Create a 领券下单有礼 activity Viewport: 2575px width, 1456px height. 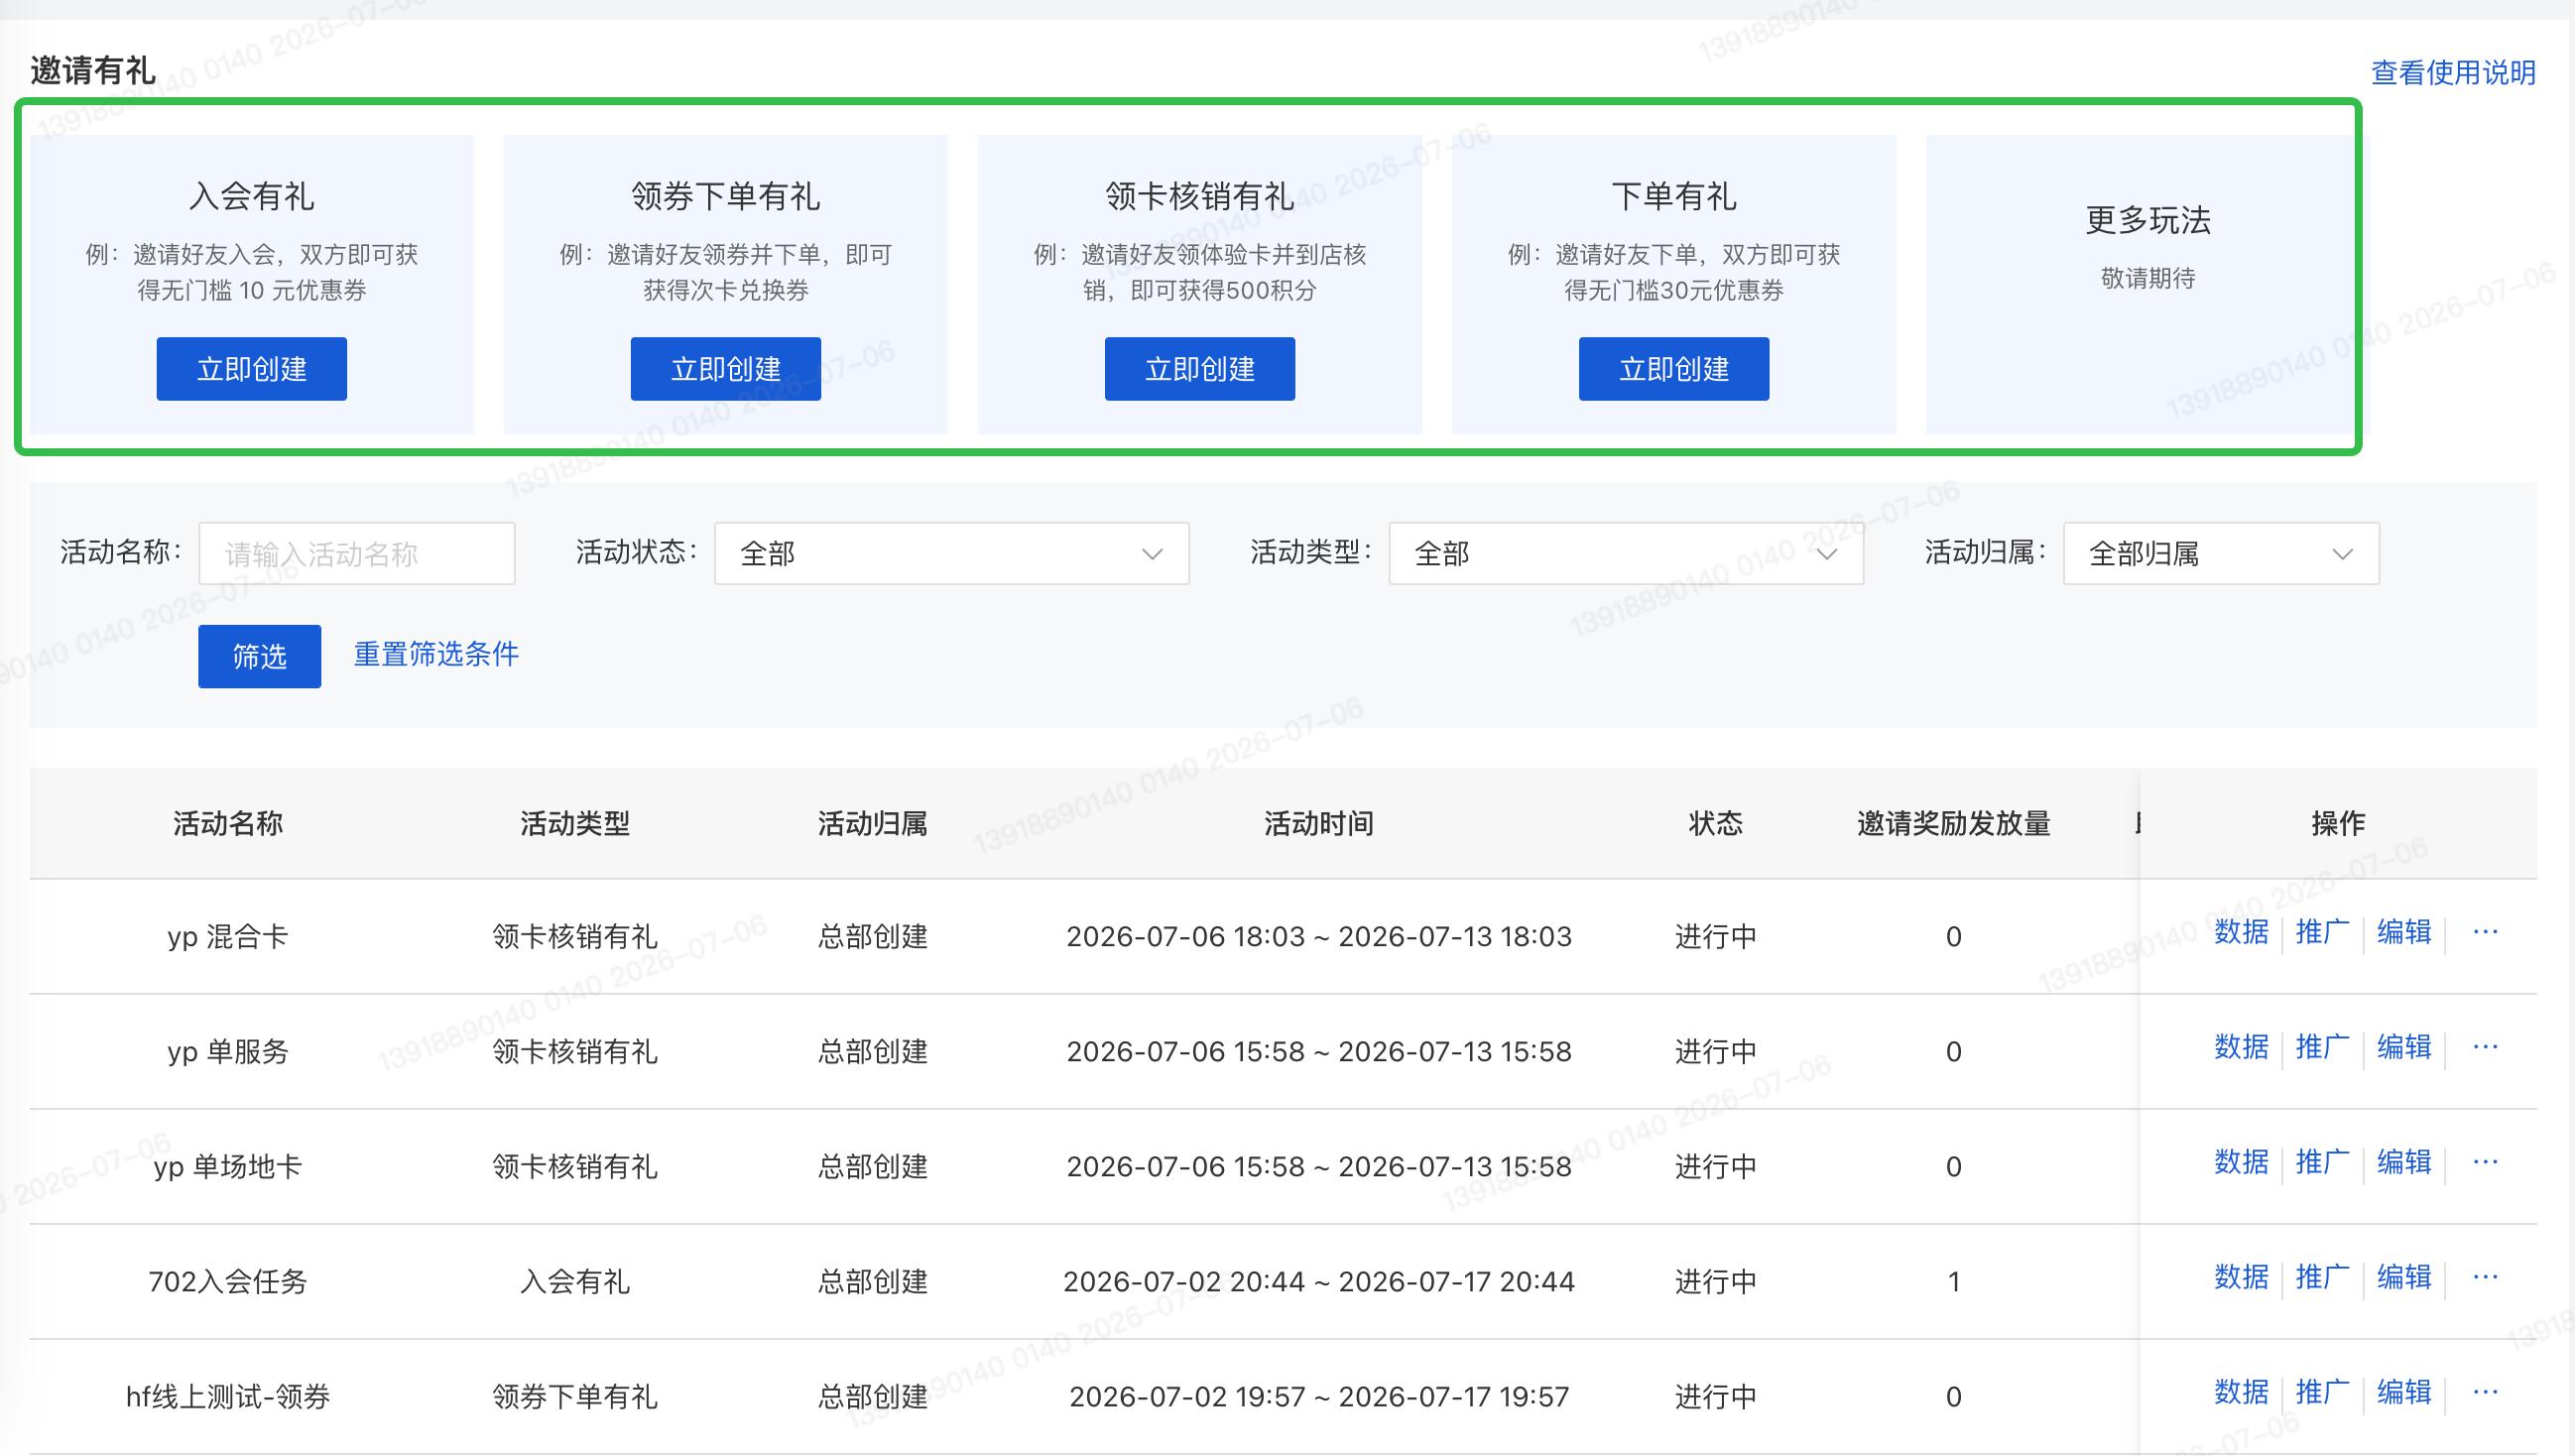tap(726, 369)
